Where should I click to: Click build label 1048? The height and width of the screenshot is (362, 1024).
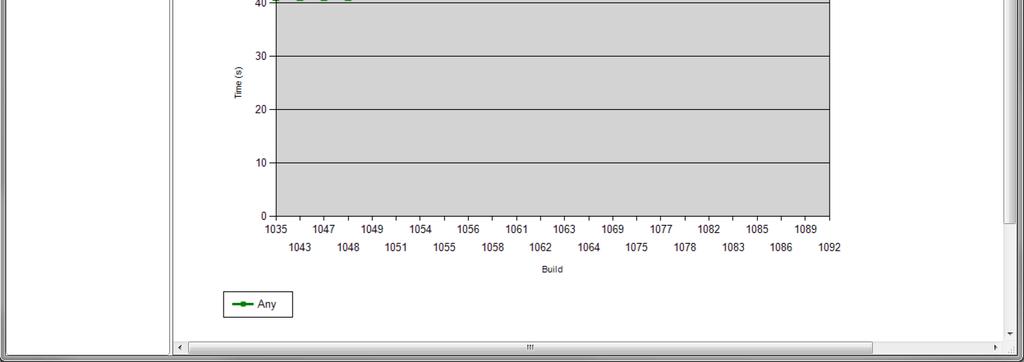(x=348, y=248)
